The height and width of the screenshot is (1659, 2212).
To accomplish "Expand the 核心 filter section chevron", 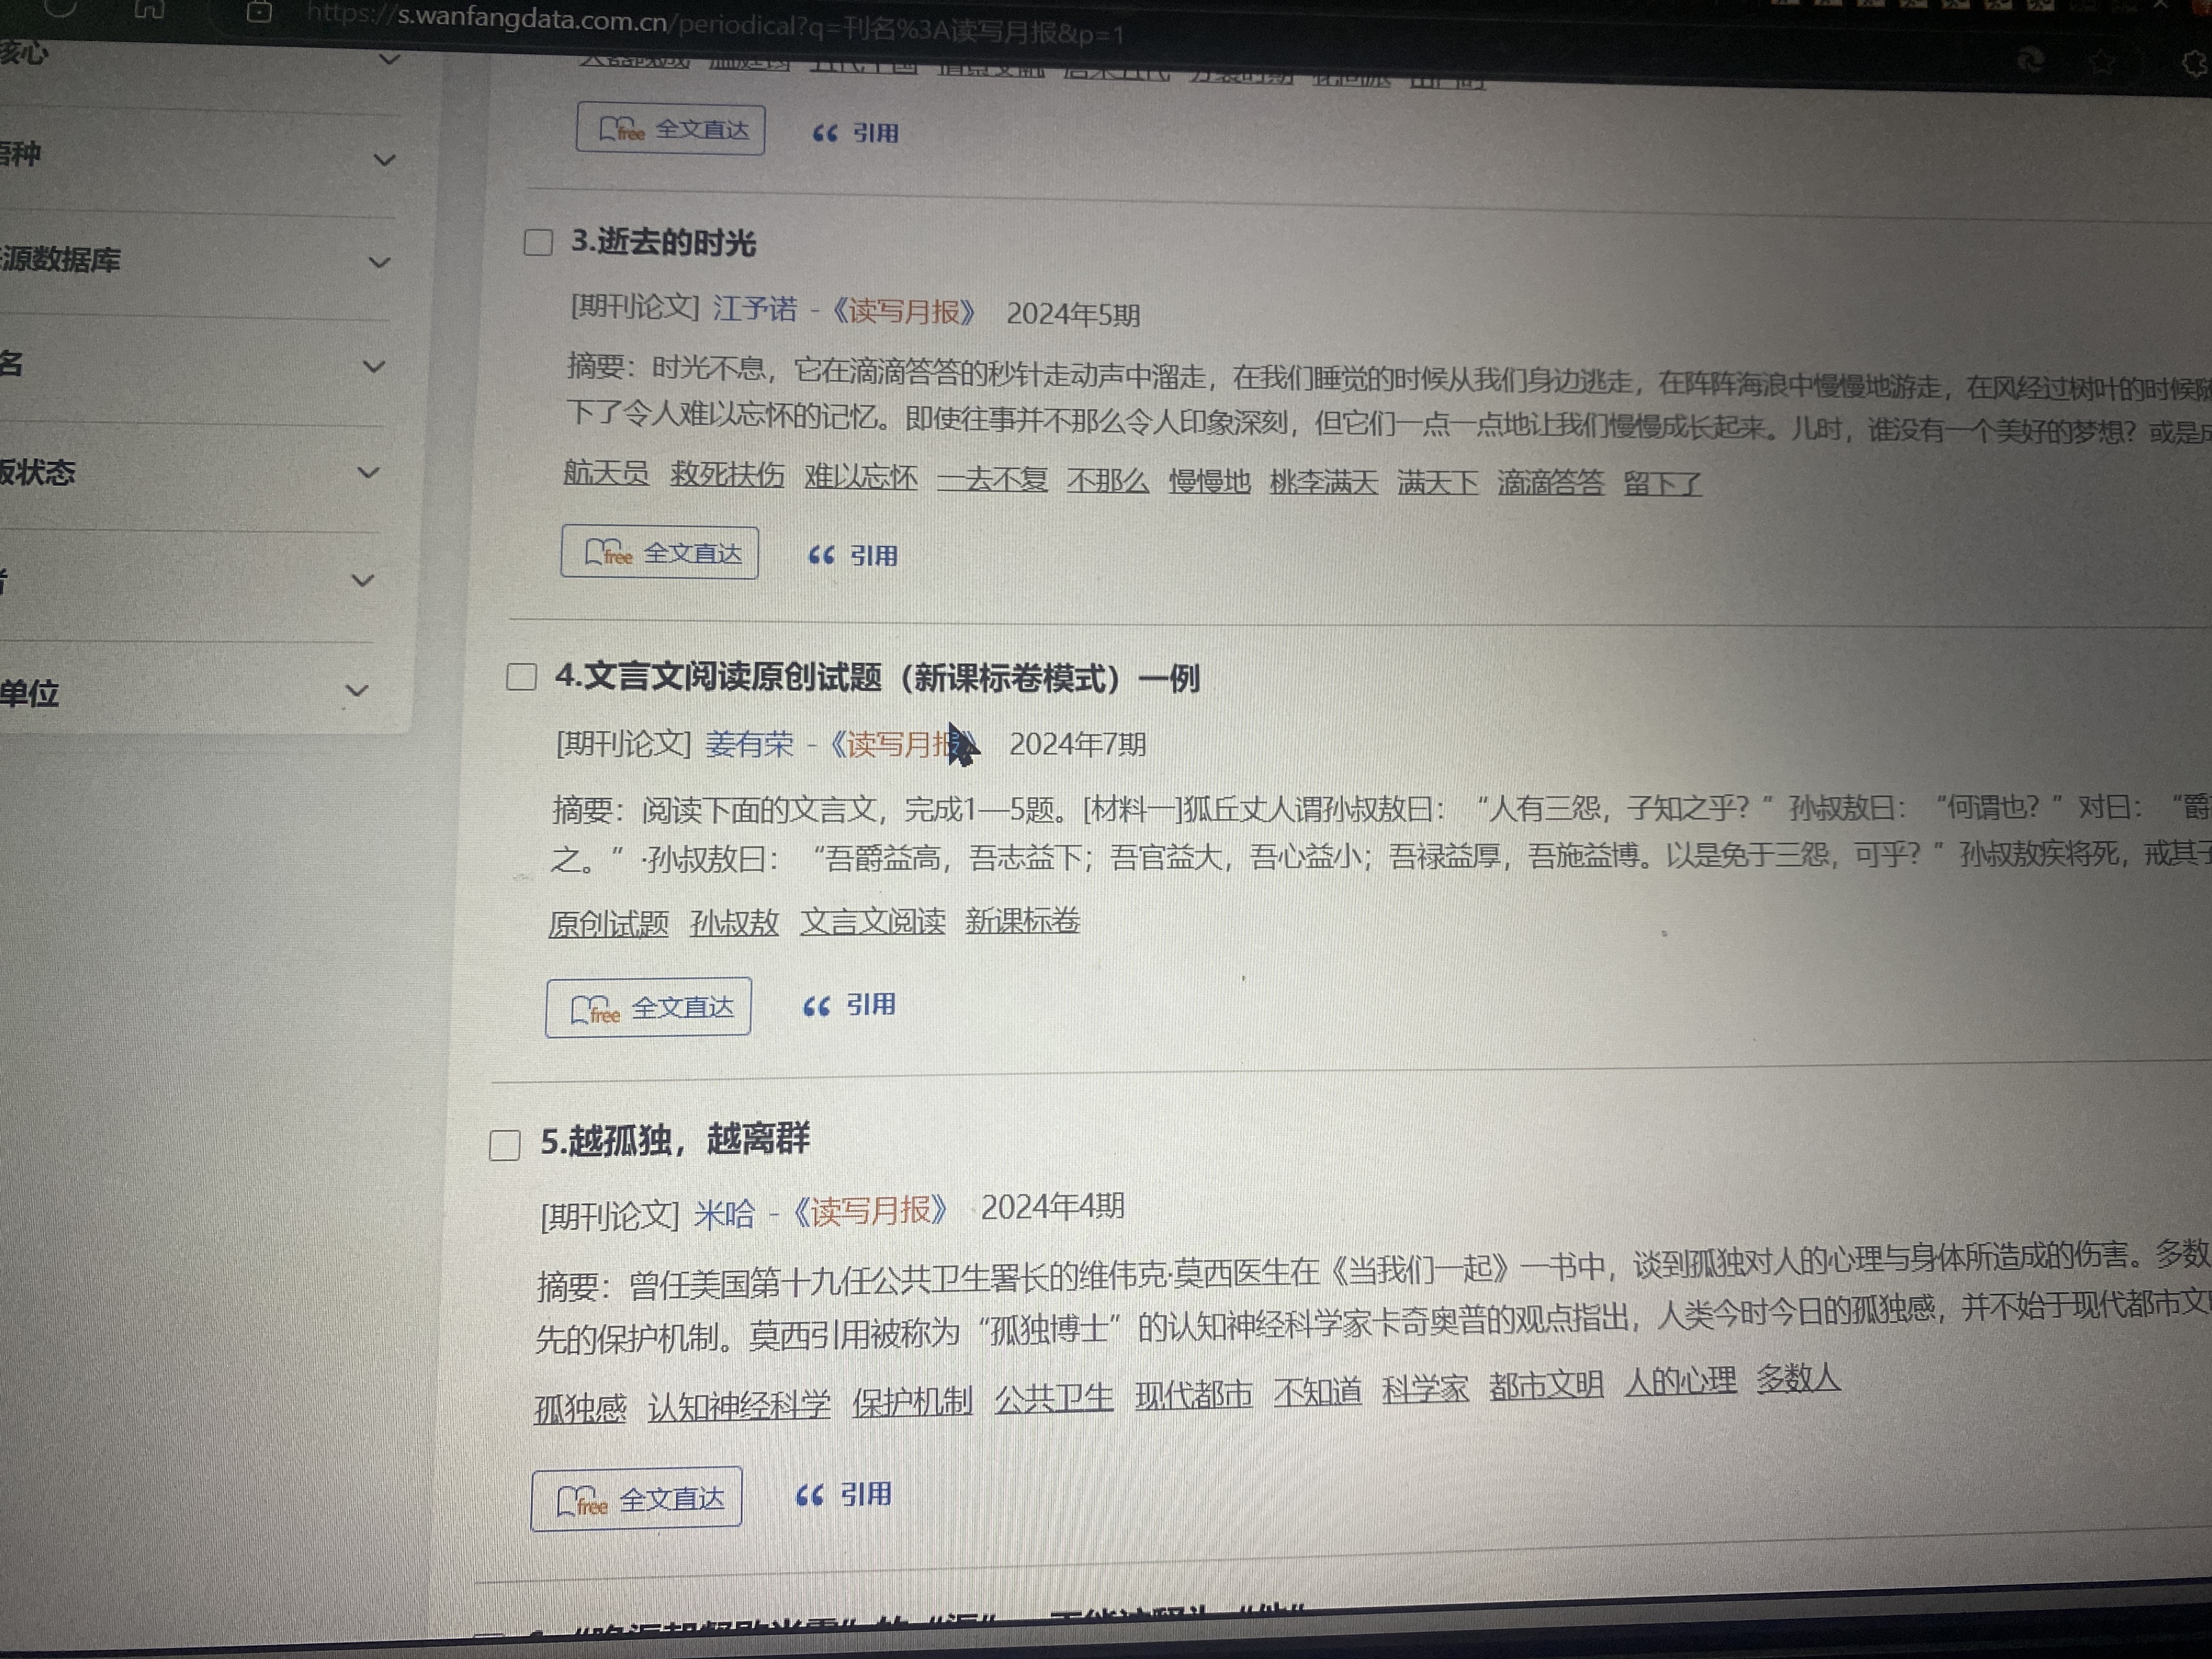I will (x=390, y=60).
